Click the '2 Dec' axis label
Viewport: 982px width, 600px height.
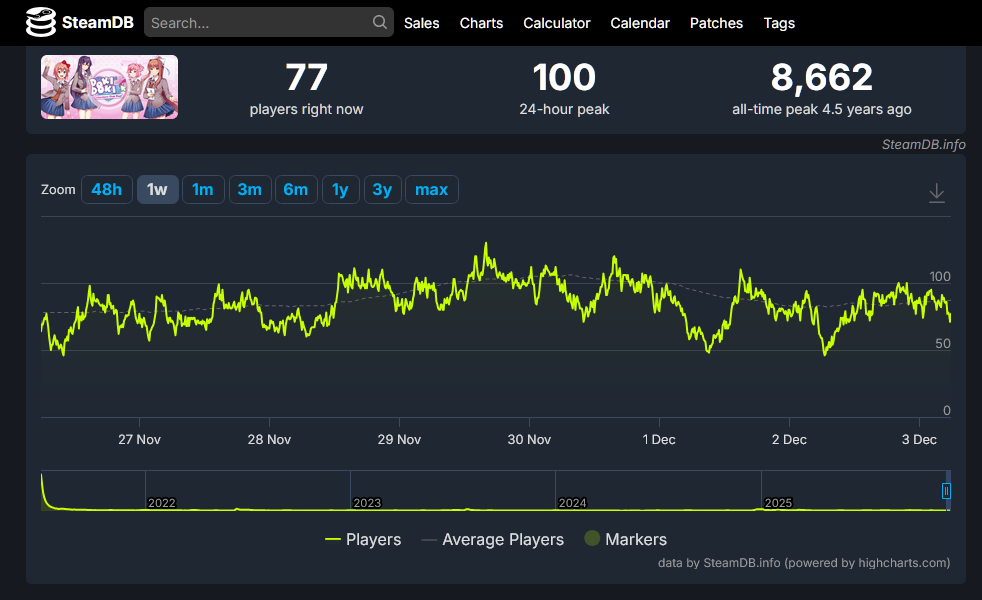pyautogui.click(x=789, y=440)
